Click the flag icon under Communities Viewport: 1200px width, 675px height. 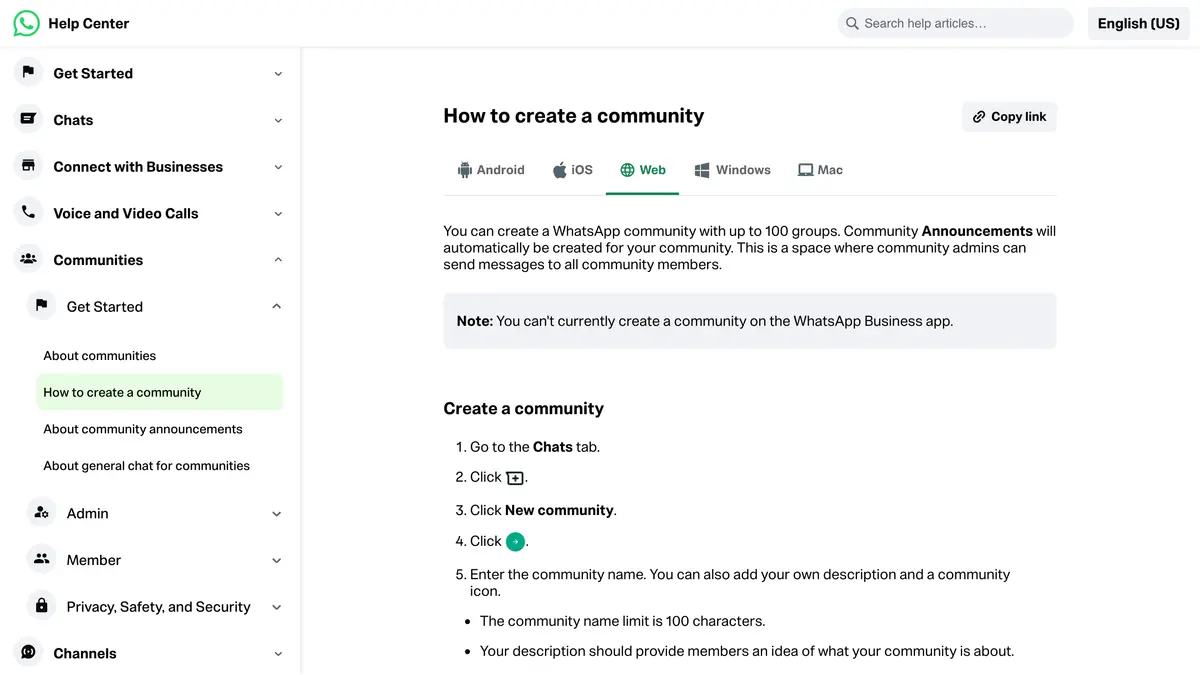coord(41,305)
